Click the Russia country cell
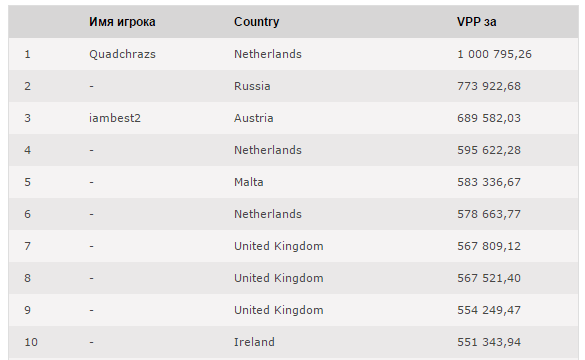The width and height of the screenshot is (585, 360). 252,86
